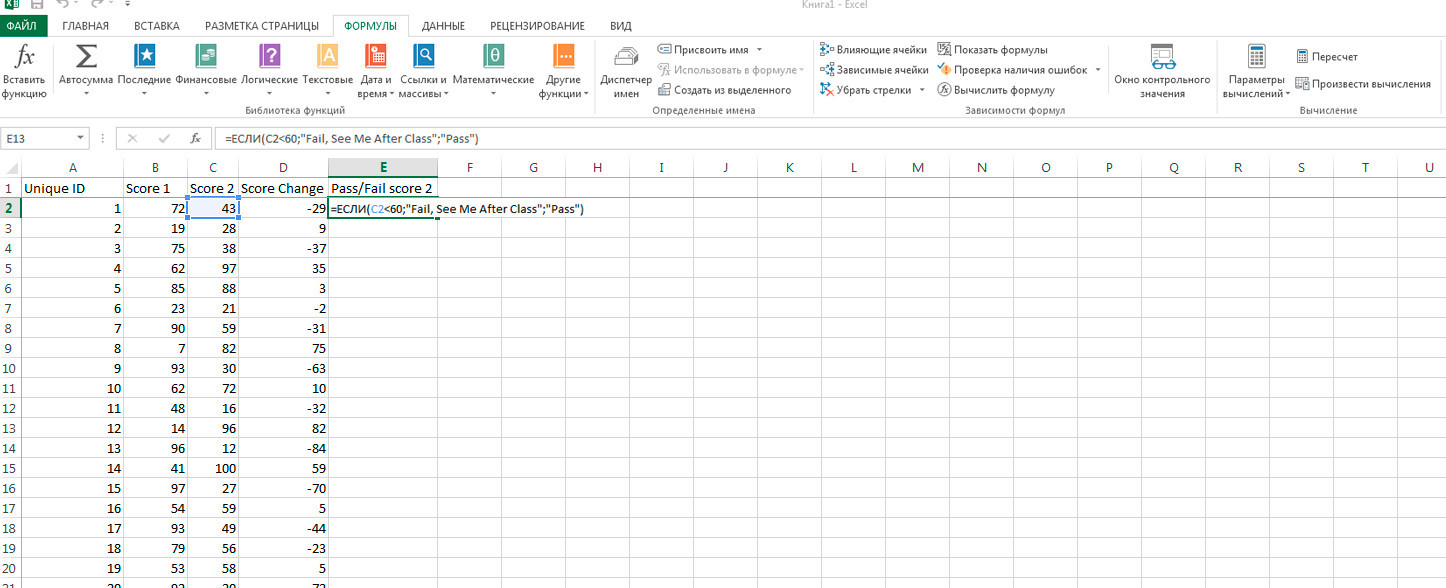Screen dimensions: 1446x588
Task: Click inside the formula bar text
Action: point(600,139)
